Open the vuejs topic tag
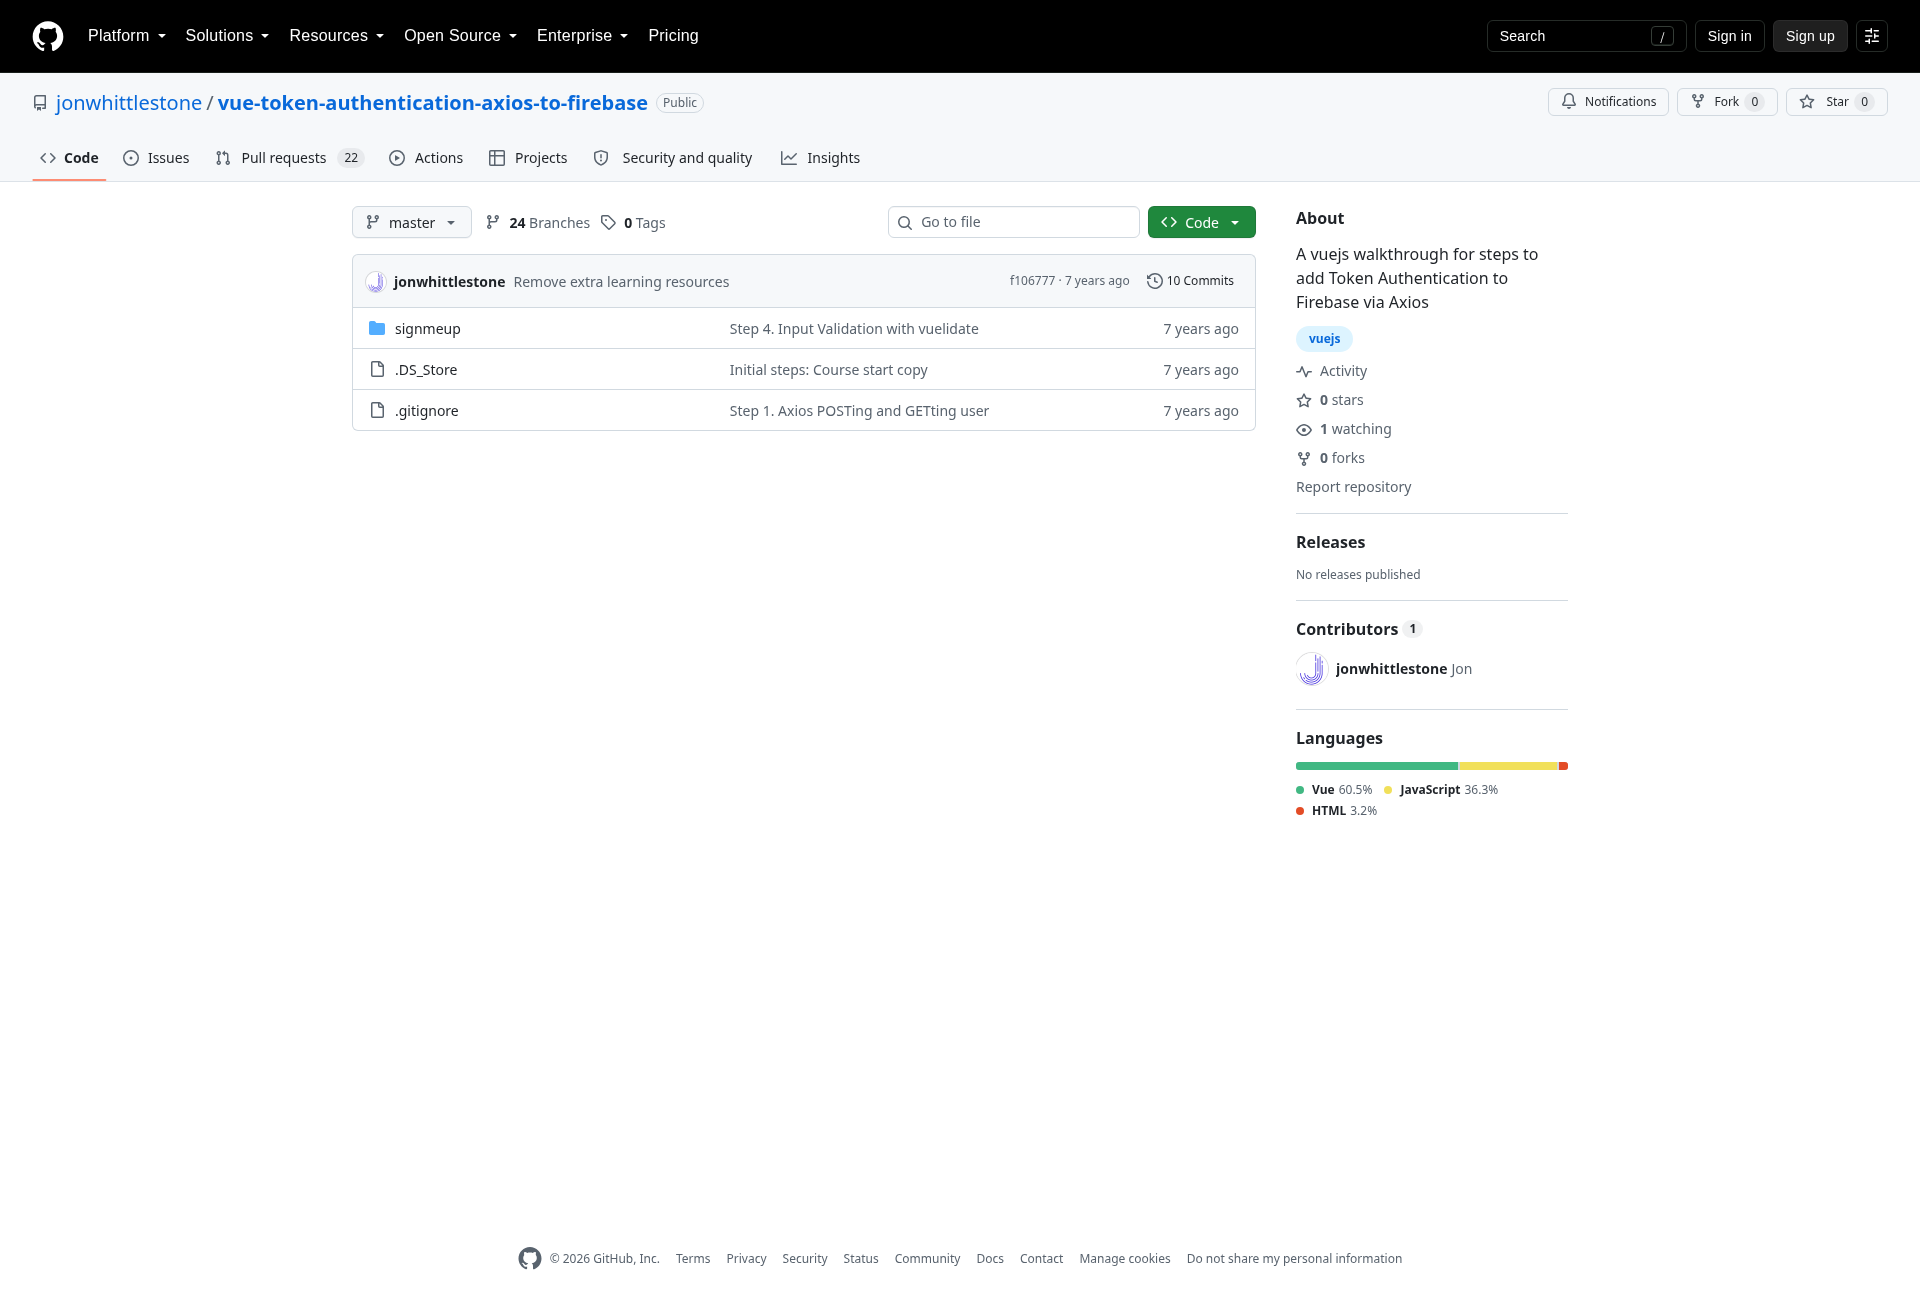Image resolution: width=1920 pixels, height=1311 pixels. coord(1324,339)
